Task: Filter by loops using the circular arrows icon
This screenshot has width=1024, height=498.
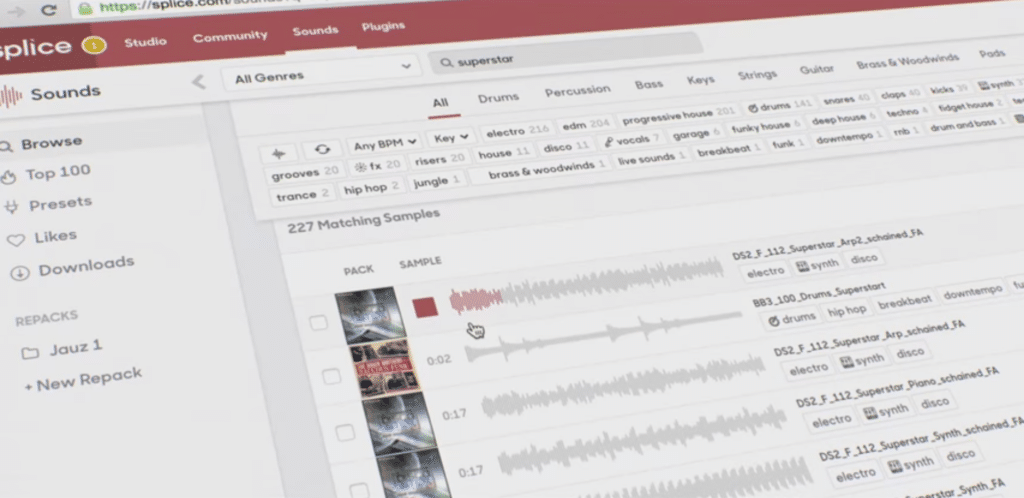Action: tap(322, 149)
